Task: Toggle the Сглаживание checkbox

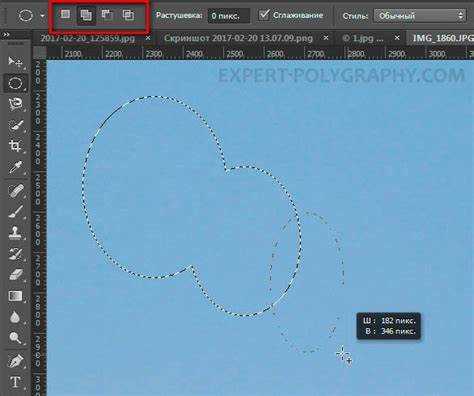Action: 264,15
